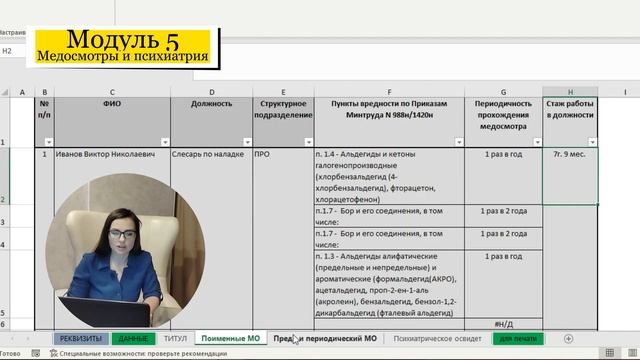Switch to the ДАННЫЕ sheet tab
The width and height of the screenshot is (640, 360).
pyautogui.click(x=133, y=338)
